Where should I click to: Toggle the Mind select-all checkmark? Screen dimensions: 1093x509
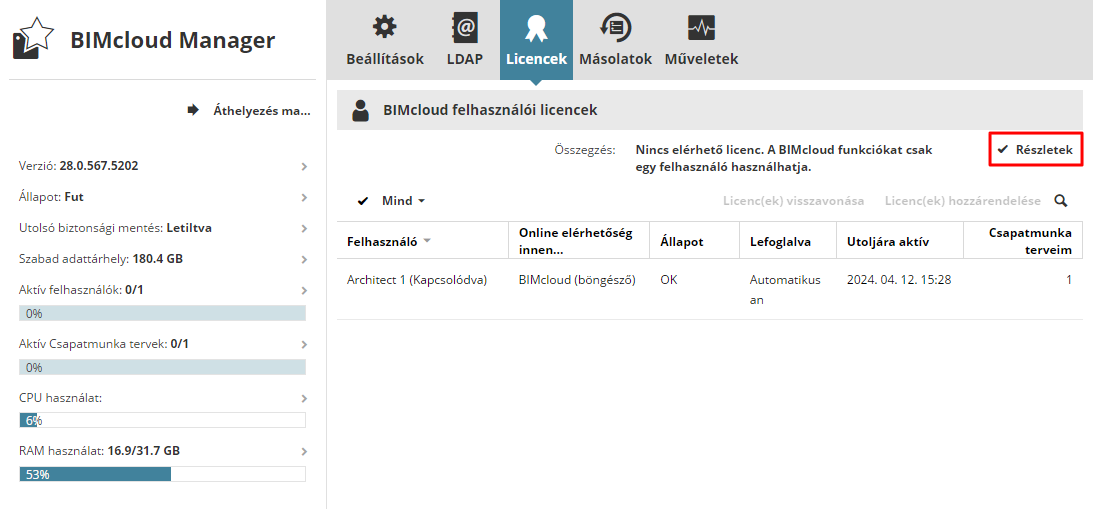click(362, 201)
